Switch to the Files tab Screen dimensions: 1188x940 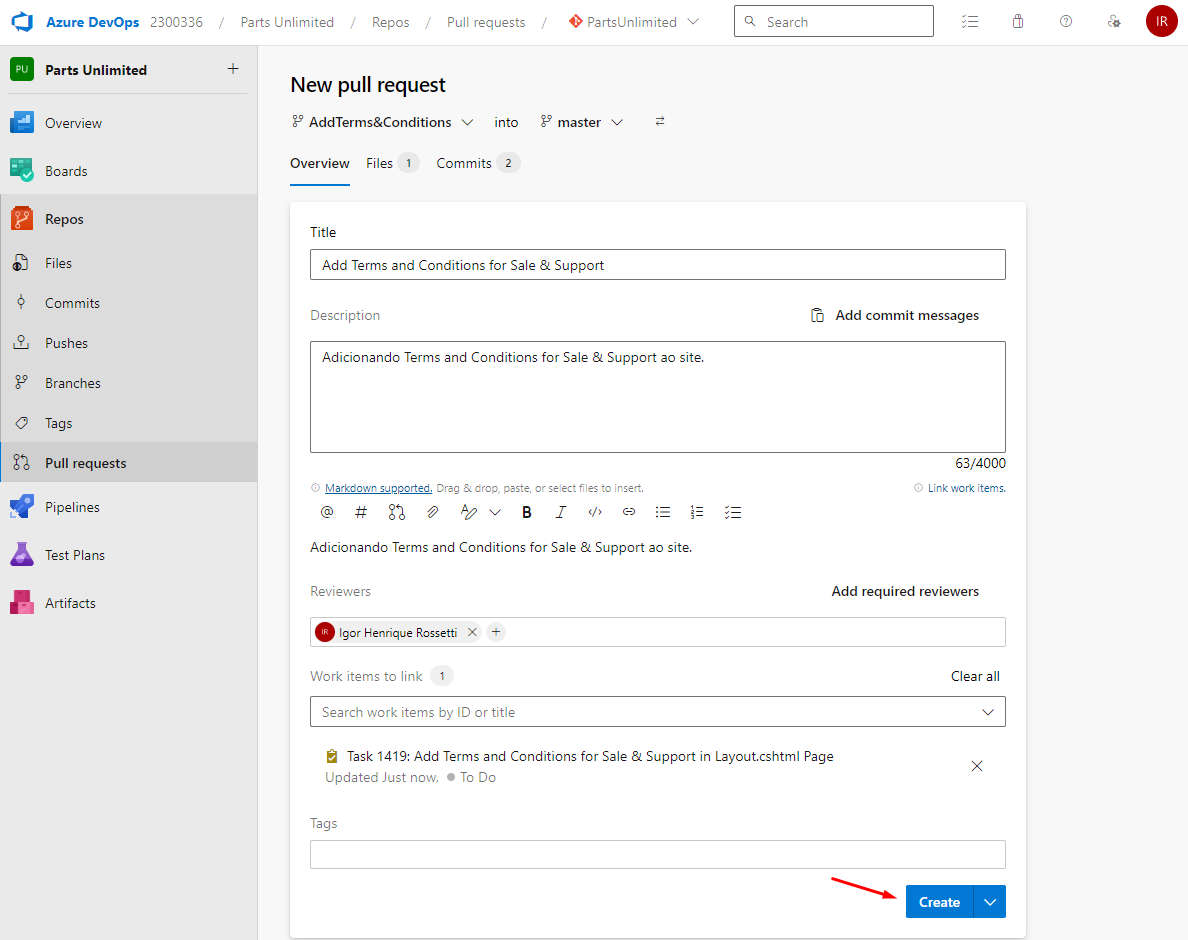392,163
